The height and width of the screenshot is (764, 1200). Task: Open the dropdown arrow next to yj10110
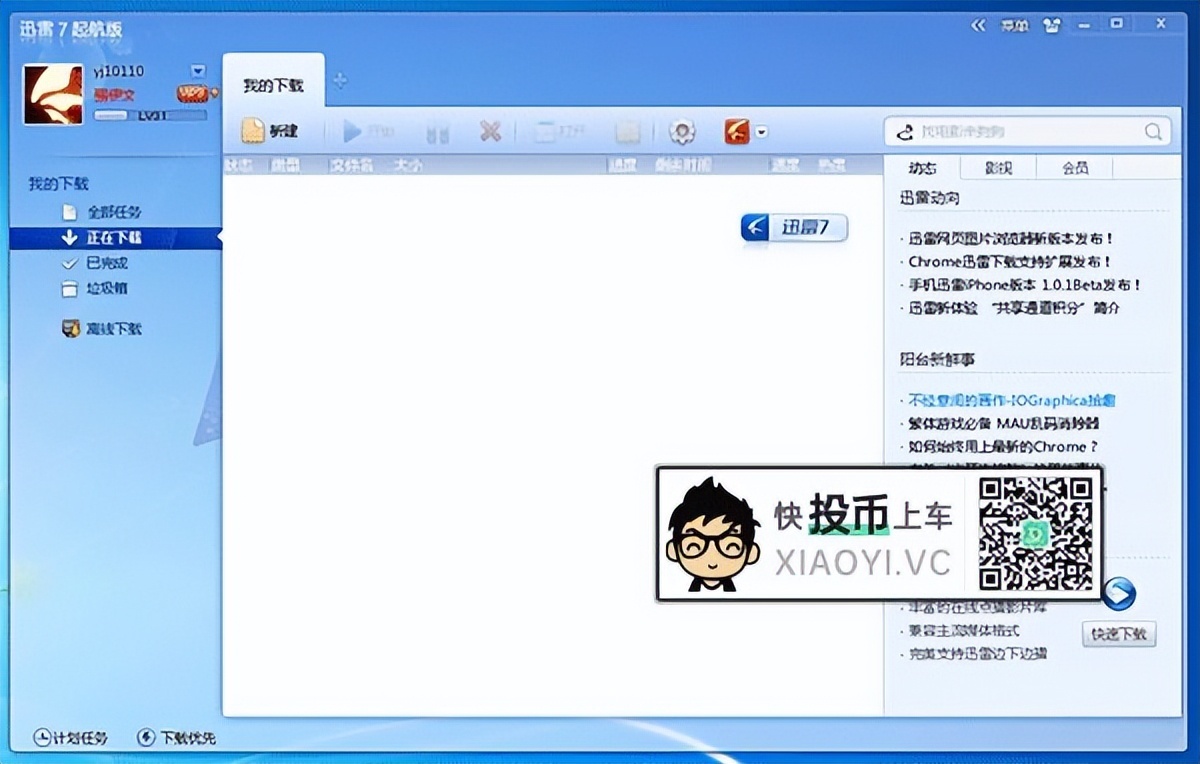(x=198, y=71)
